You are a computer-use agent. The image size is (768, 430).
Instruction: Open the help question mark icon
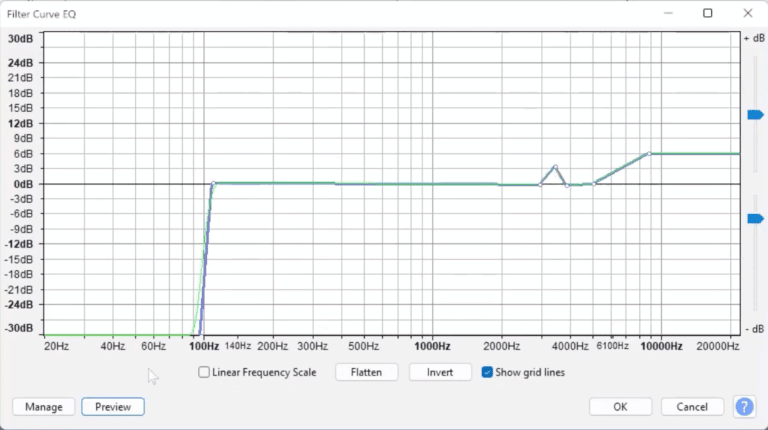click(x=744, y=406)
